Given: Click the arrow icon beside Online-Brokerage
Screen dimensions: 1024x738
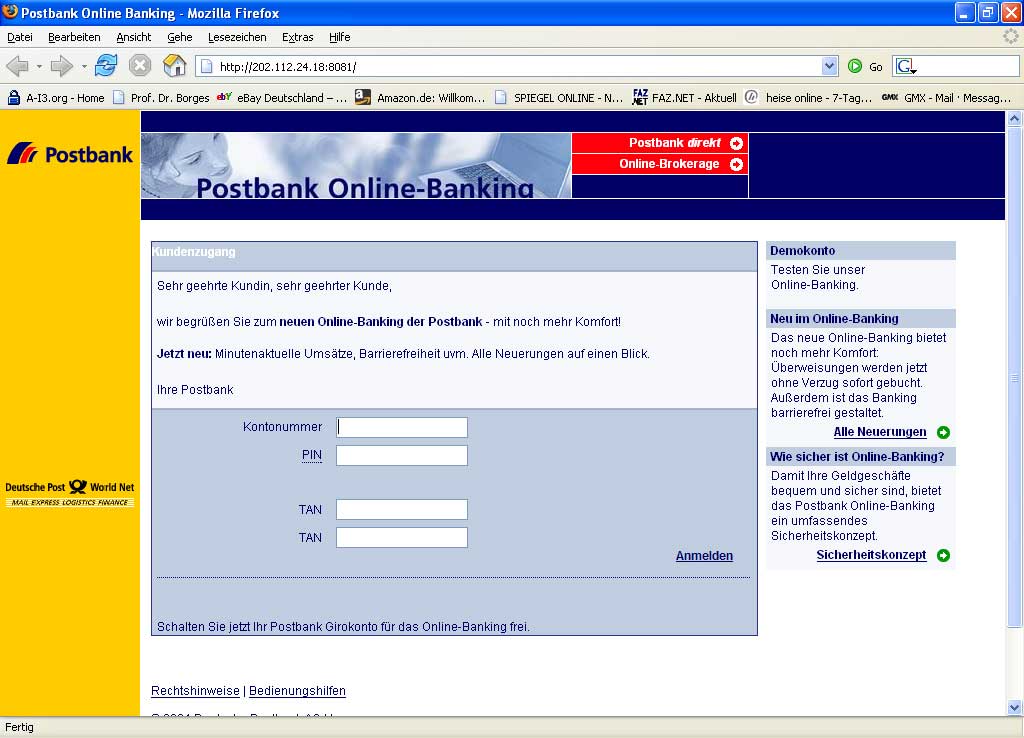Looking at the screenshot, I should pyautogui.click(x=736, y=164).
